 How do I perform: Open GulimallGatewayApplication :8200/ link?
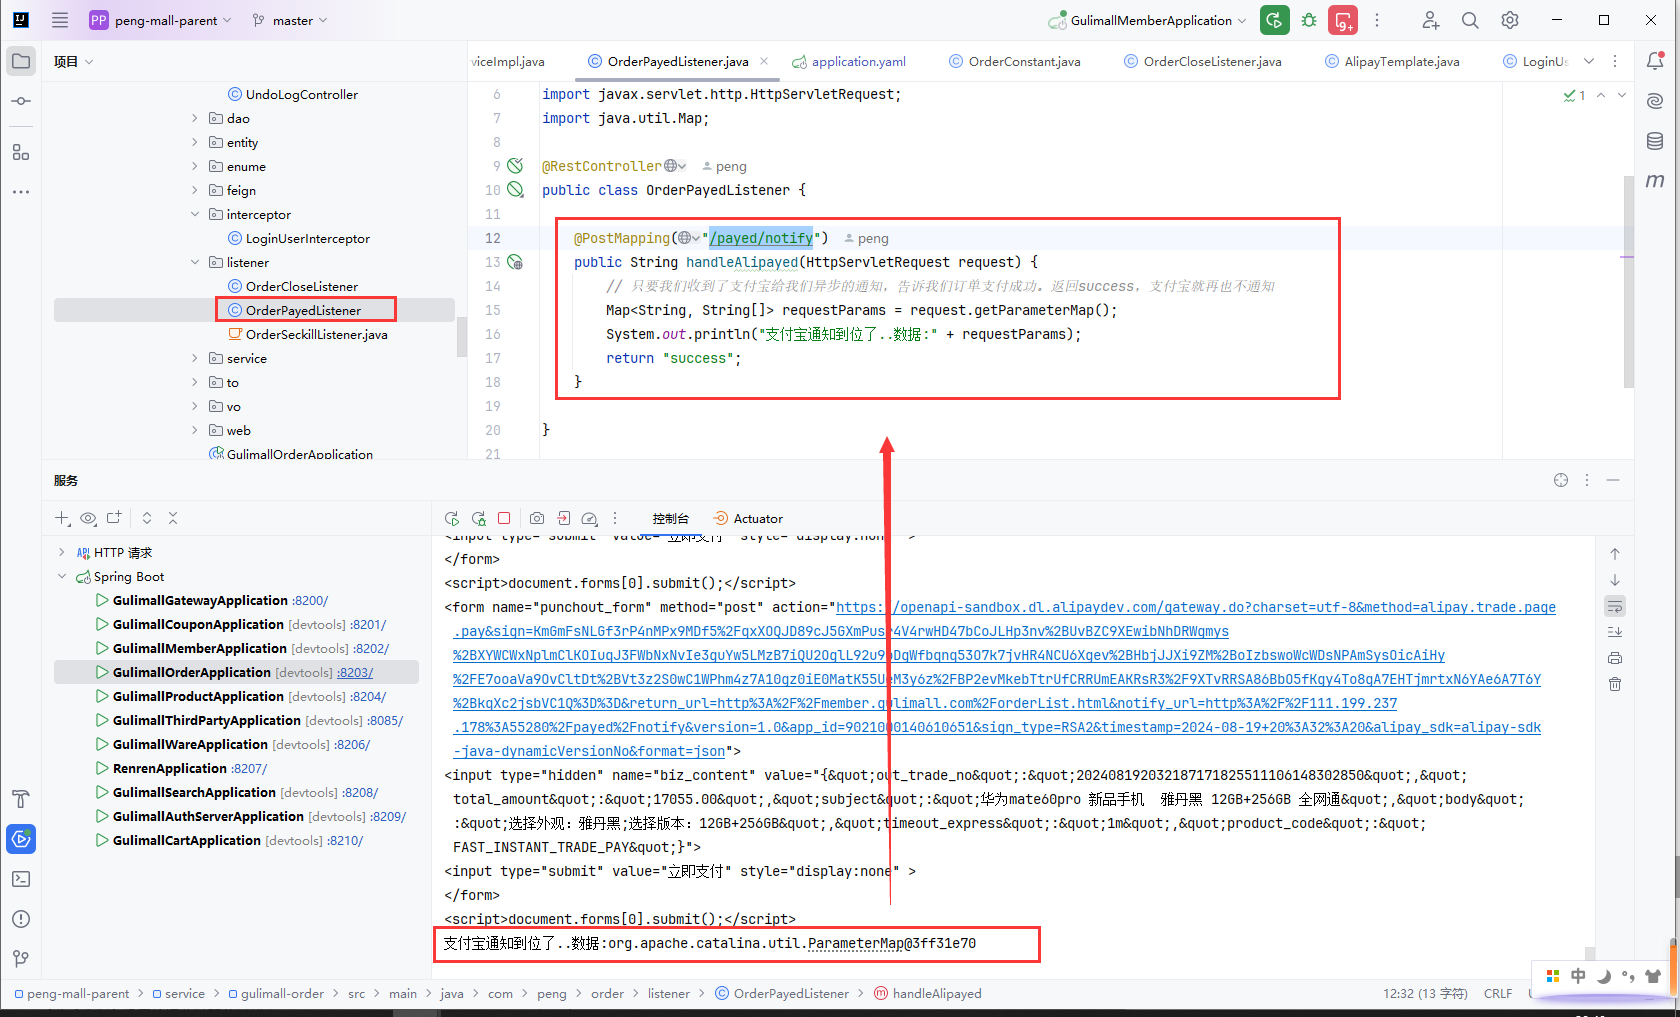310,600
